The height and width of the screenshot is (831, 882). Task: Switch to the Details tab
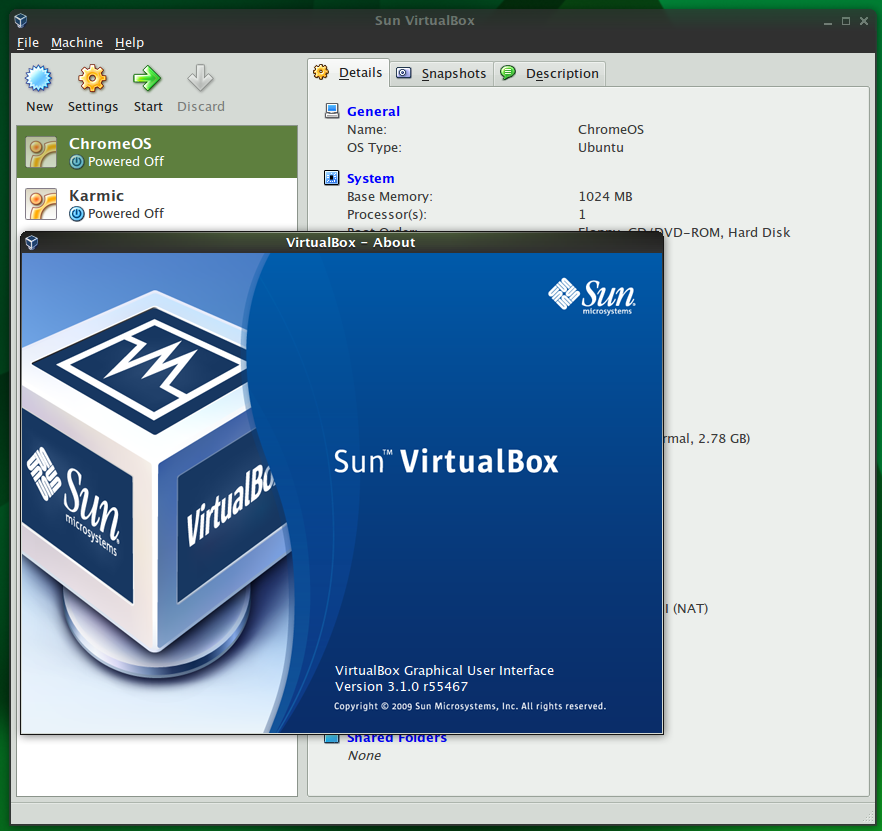pyautogui.click(x=348, y=73)
